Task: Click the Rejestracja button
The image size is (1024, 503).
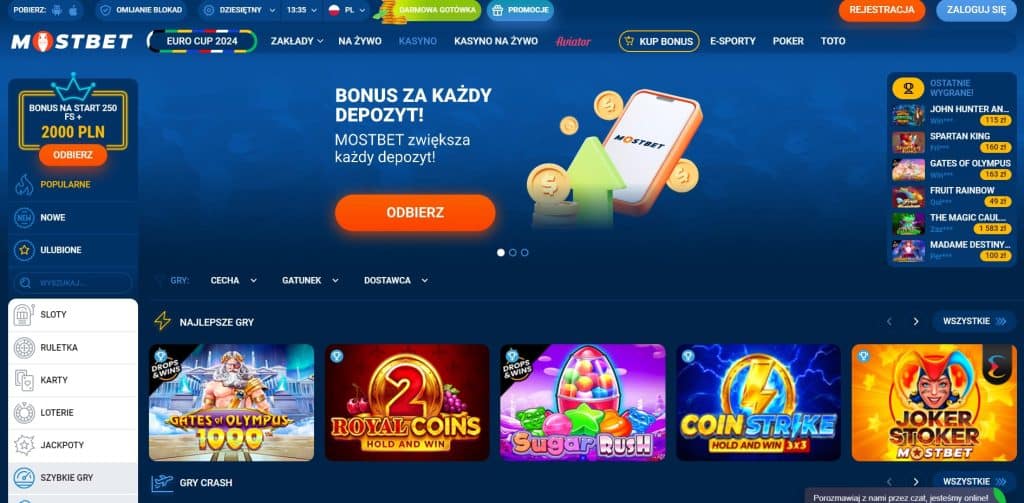Action: click(882, 10)
